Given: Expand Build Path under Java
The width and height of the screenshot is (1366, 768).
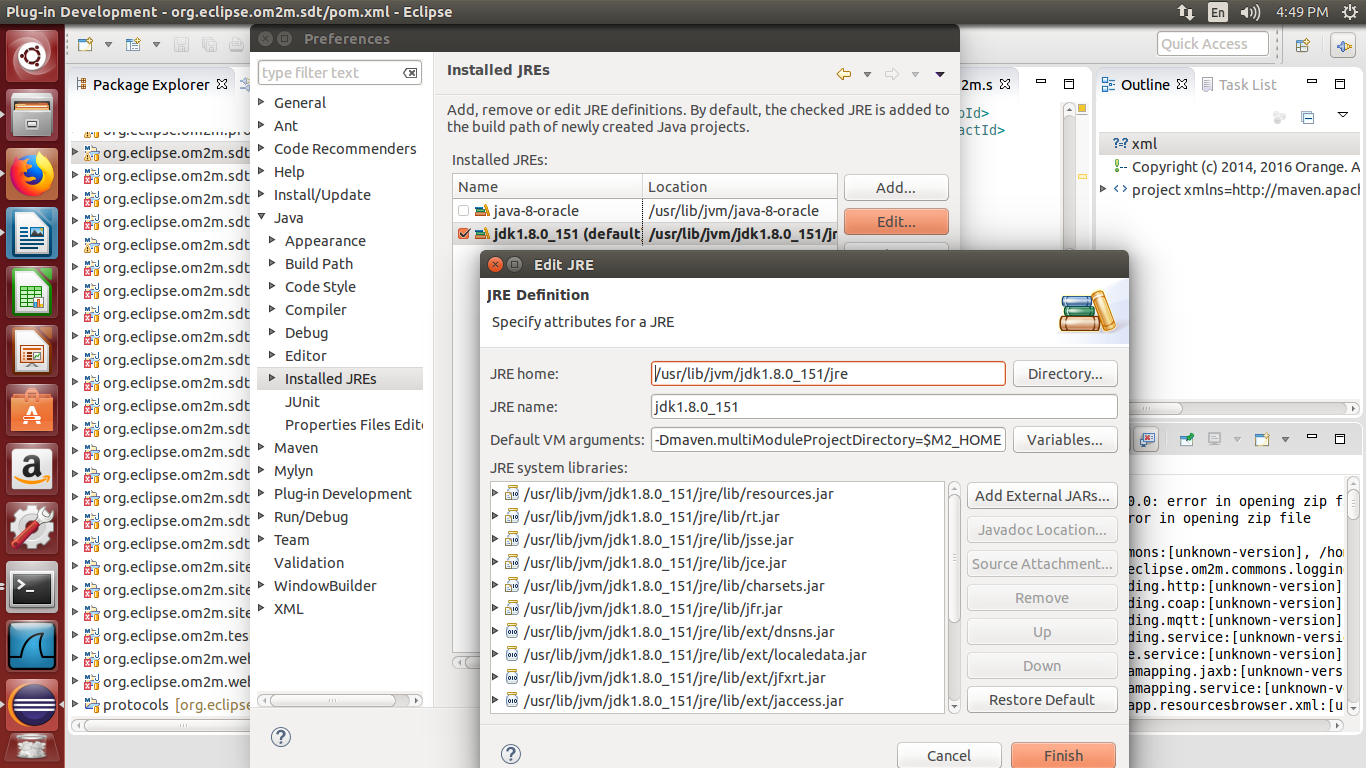Looking at the screenshot, I should coord(274,263).
